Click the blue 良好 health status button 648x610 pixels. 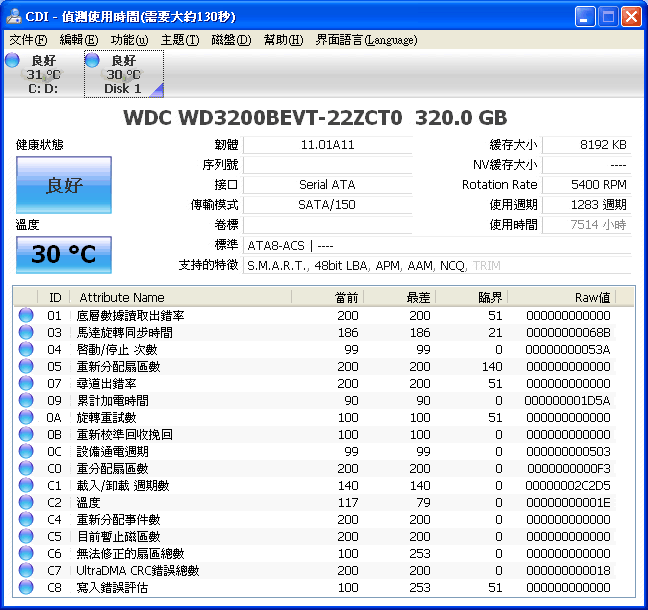(x=64, y=185)
